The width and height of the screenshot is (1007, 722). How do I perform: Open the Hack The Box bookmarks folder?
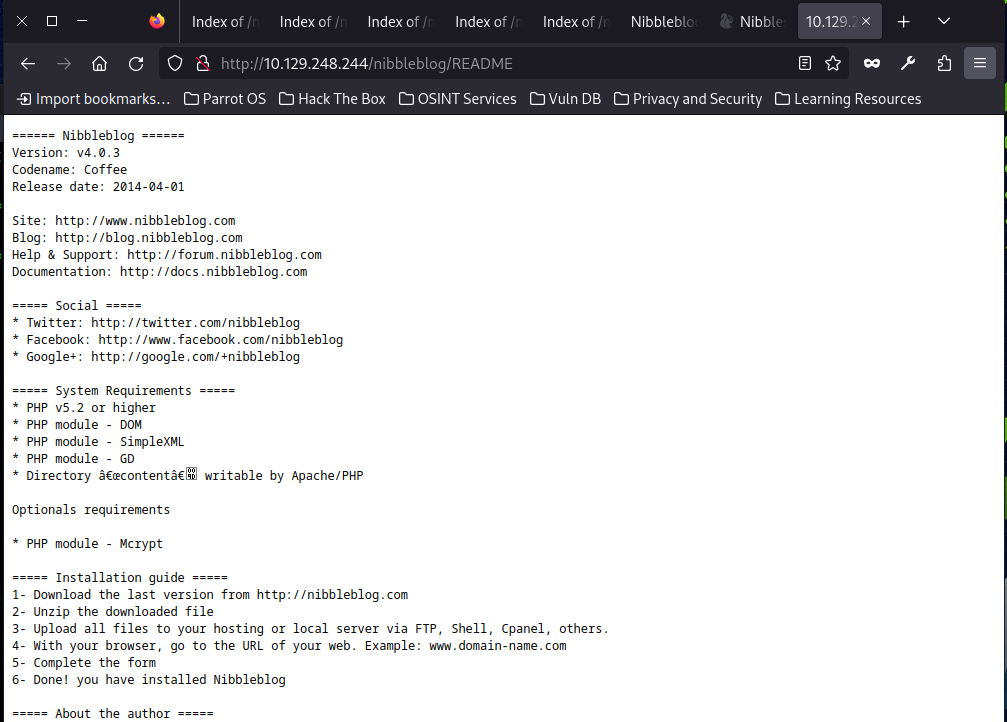pyautogui.click(x=333, y=99)
